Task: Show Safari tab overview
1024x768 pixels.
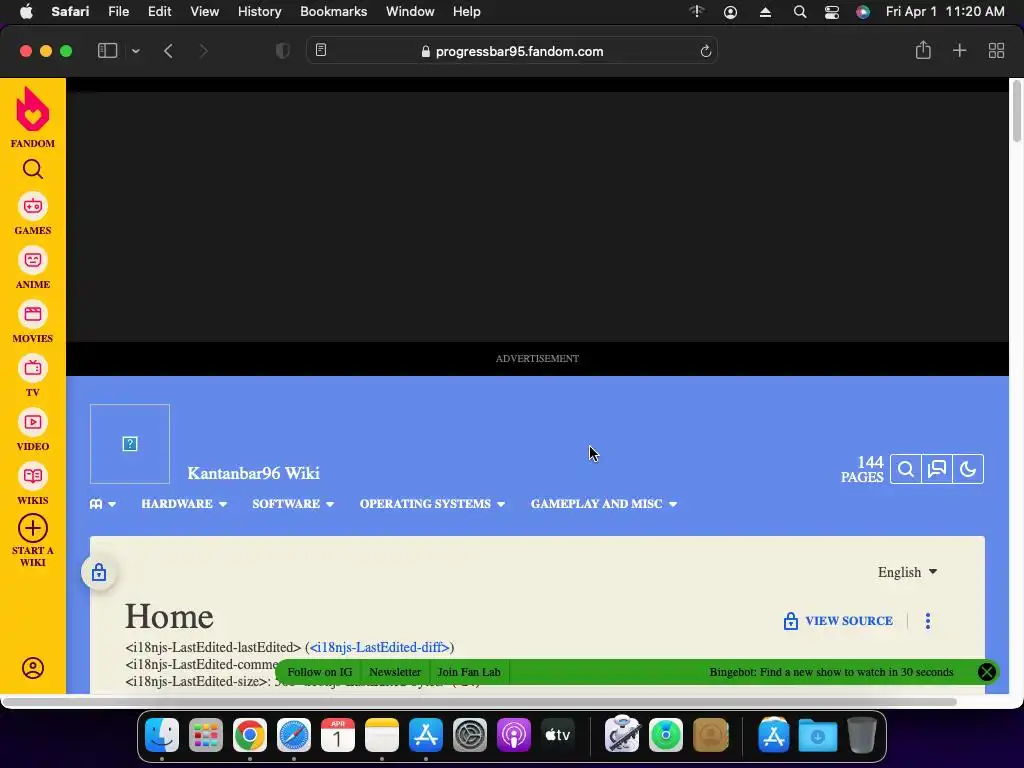Action: pos(996,50)
